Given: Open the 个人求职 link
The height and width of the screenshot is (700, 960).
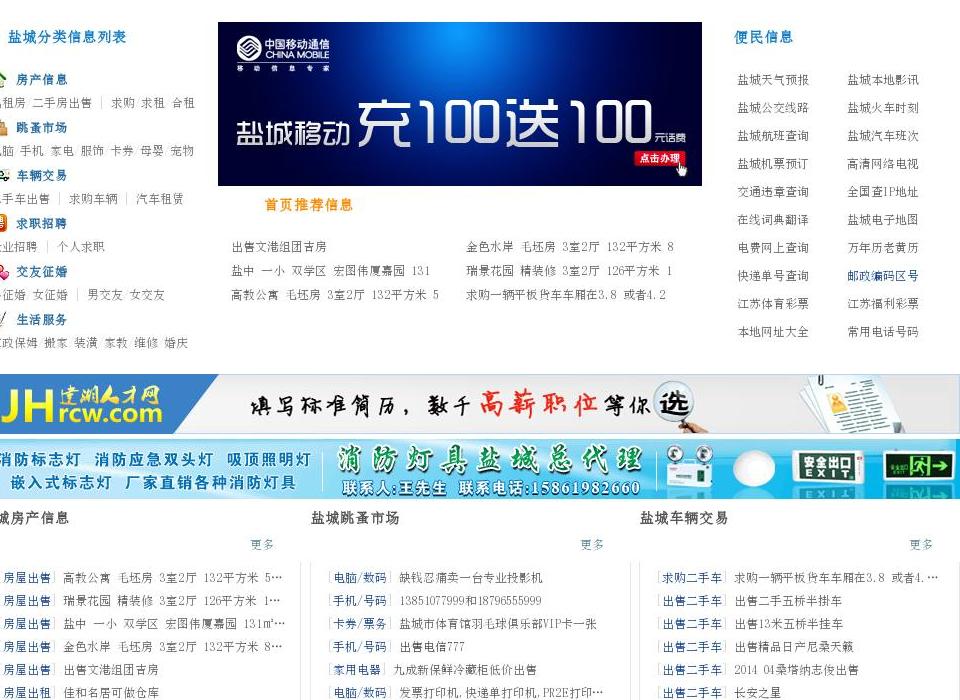Looking at the screenshot, I should pyautogui.click(x=81, y=247).
